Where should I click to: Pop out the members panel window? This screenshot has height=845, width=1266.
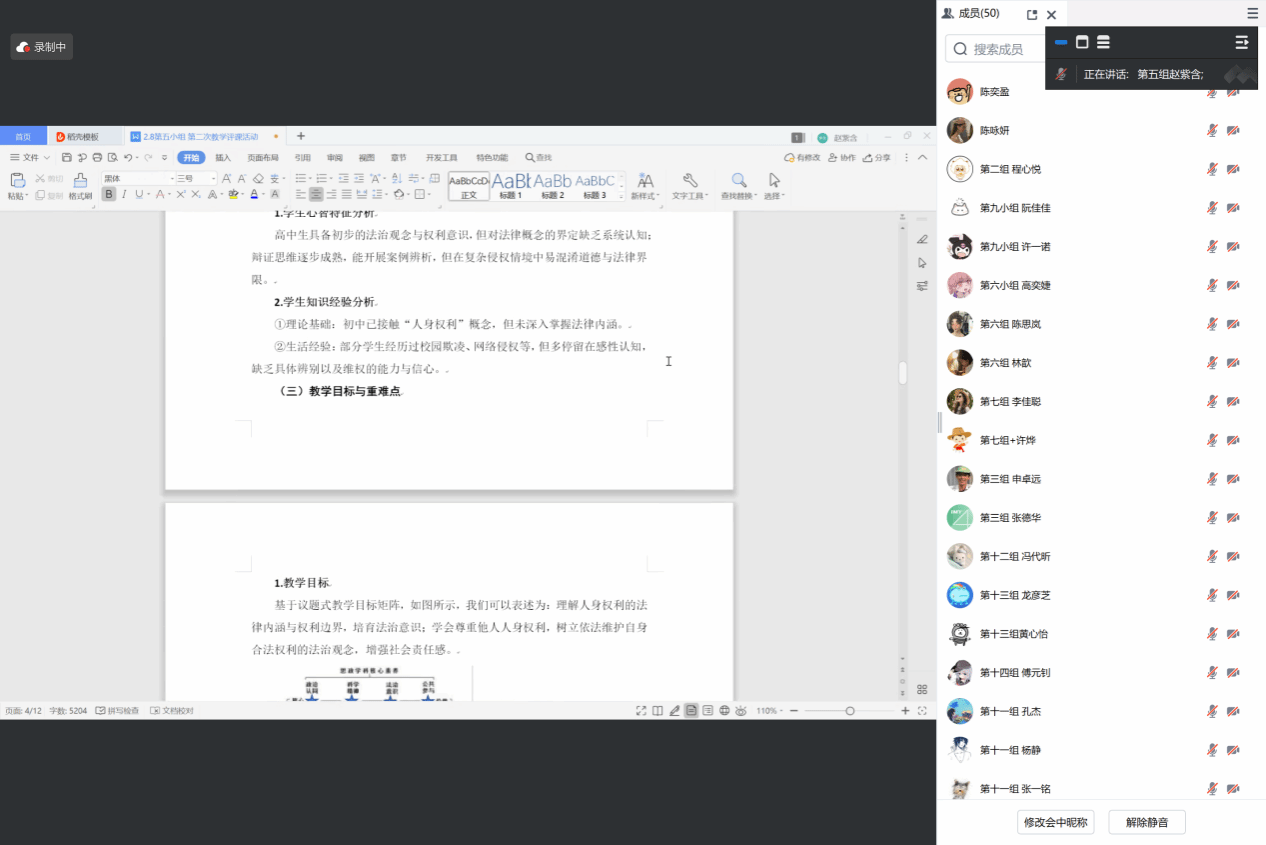[1032, 14]
